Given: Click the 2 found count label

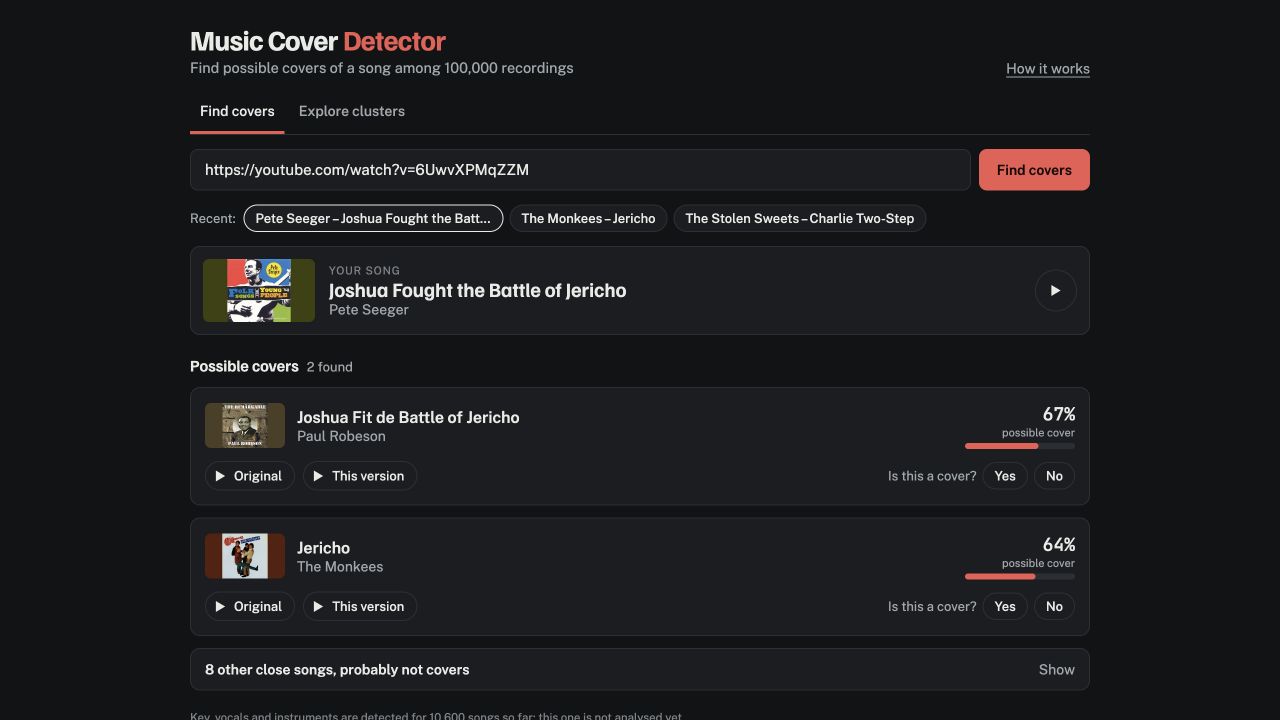Looking at the screenshot, I should click(x=330, y=367).
